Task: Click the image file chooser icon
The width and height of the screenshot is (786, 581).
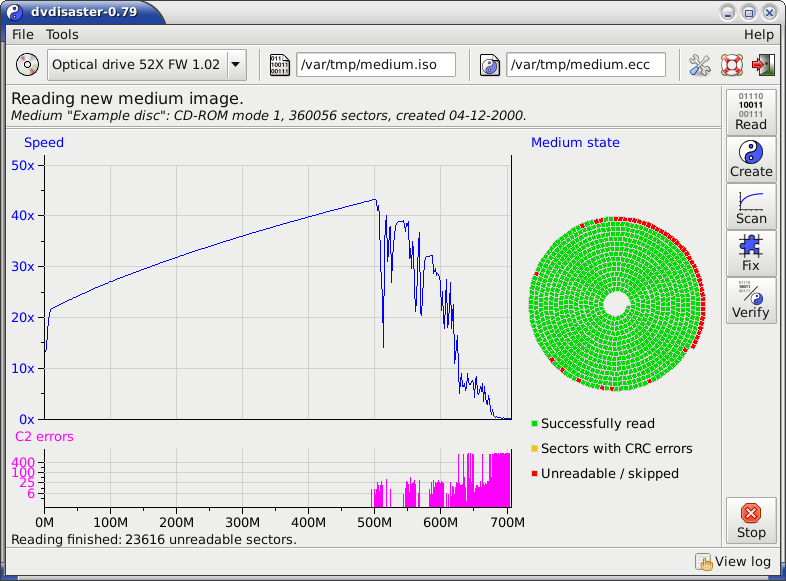Action: click(279, 66)
